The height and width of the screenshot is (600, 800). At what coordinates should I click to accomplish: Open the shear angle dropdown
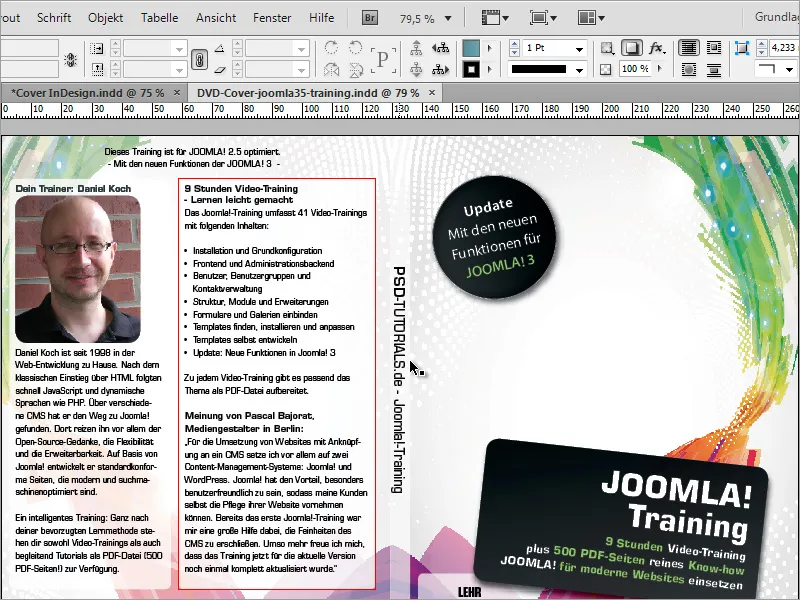coord(302,69)
